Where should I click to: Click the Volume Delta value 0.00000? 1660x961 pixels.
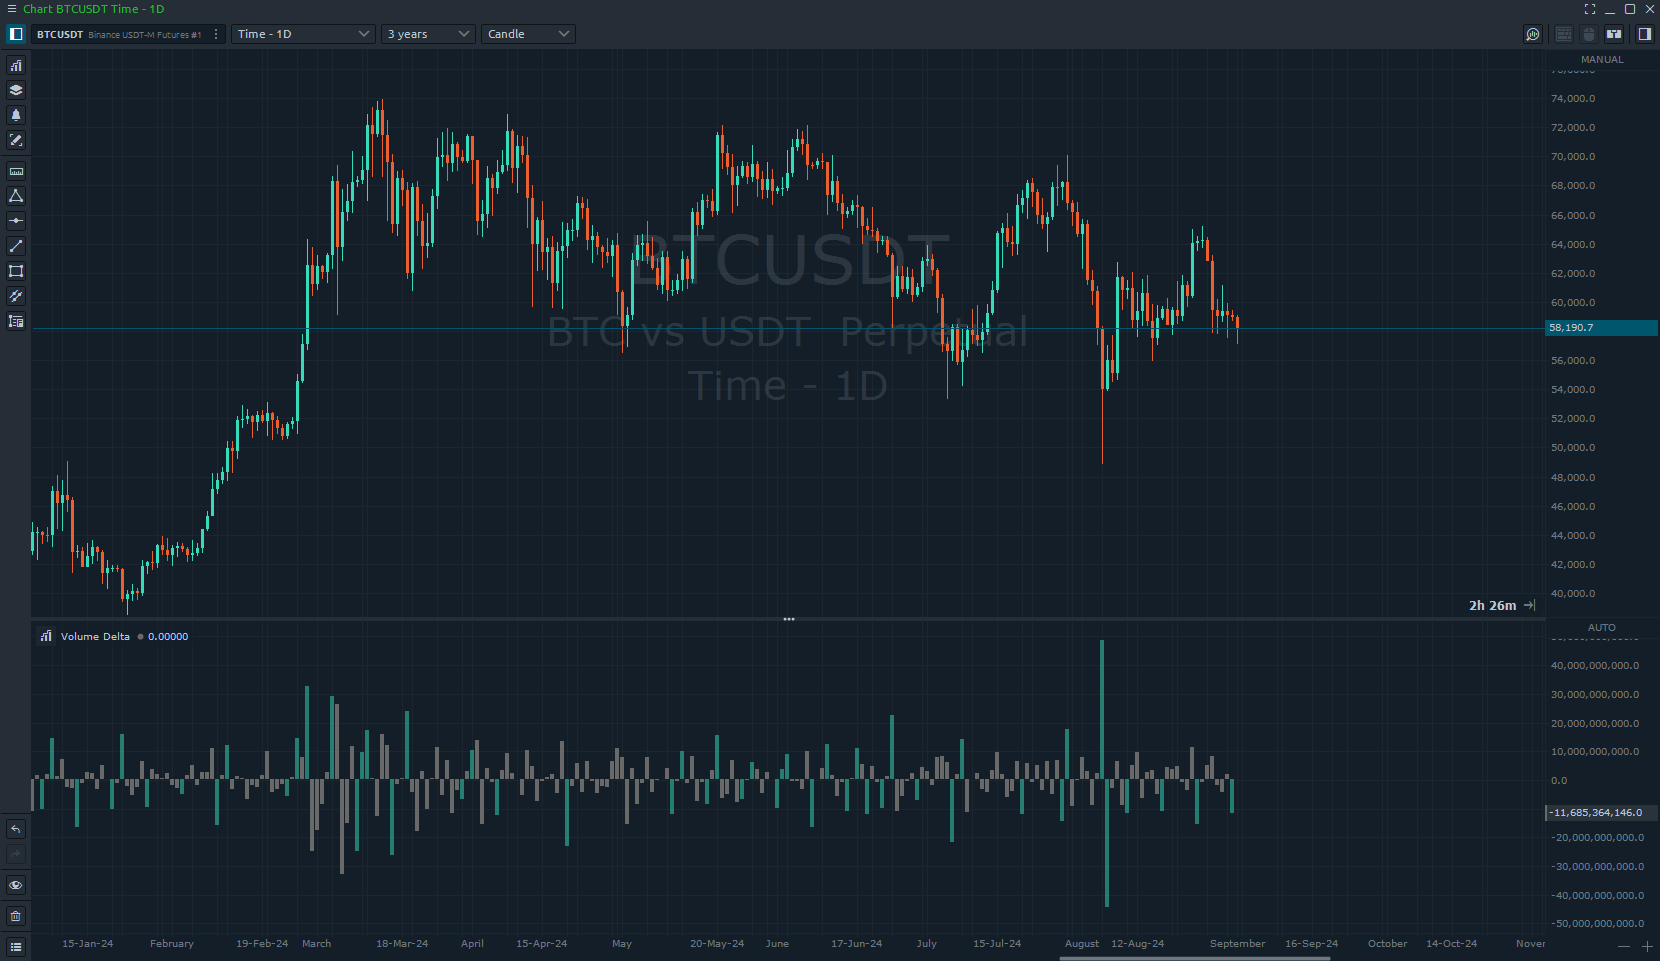click(x=168, y=636)
